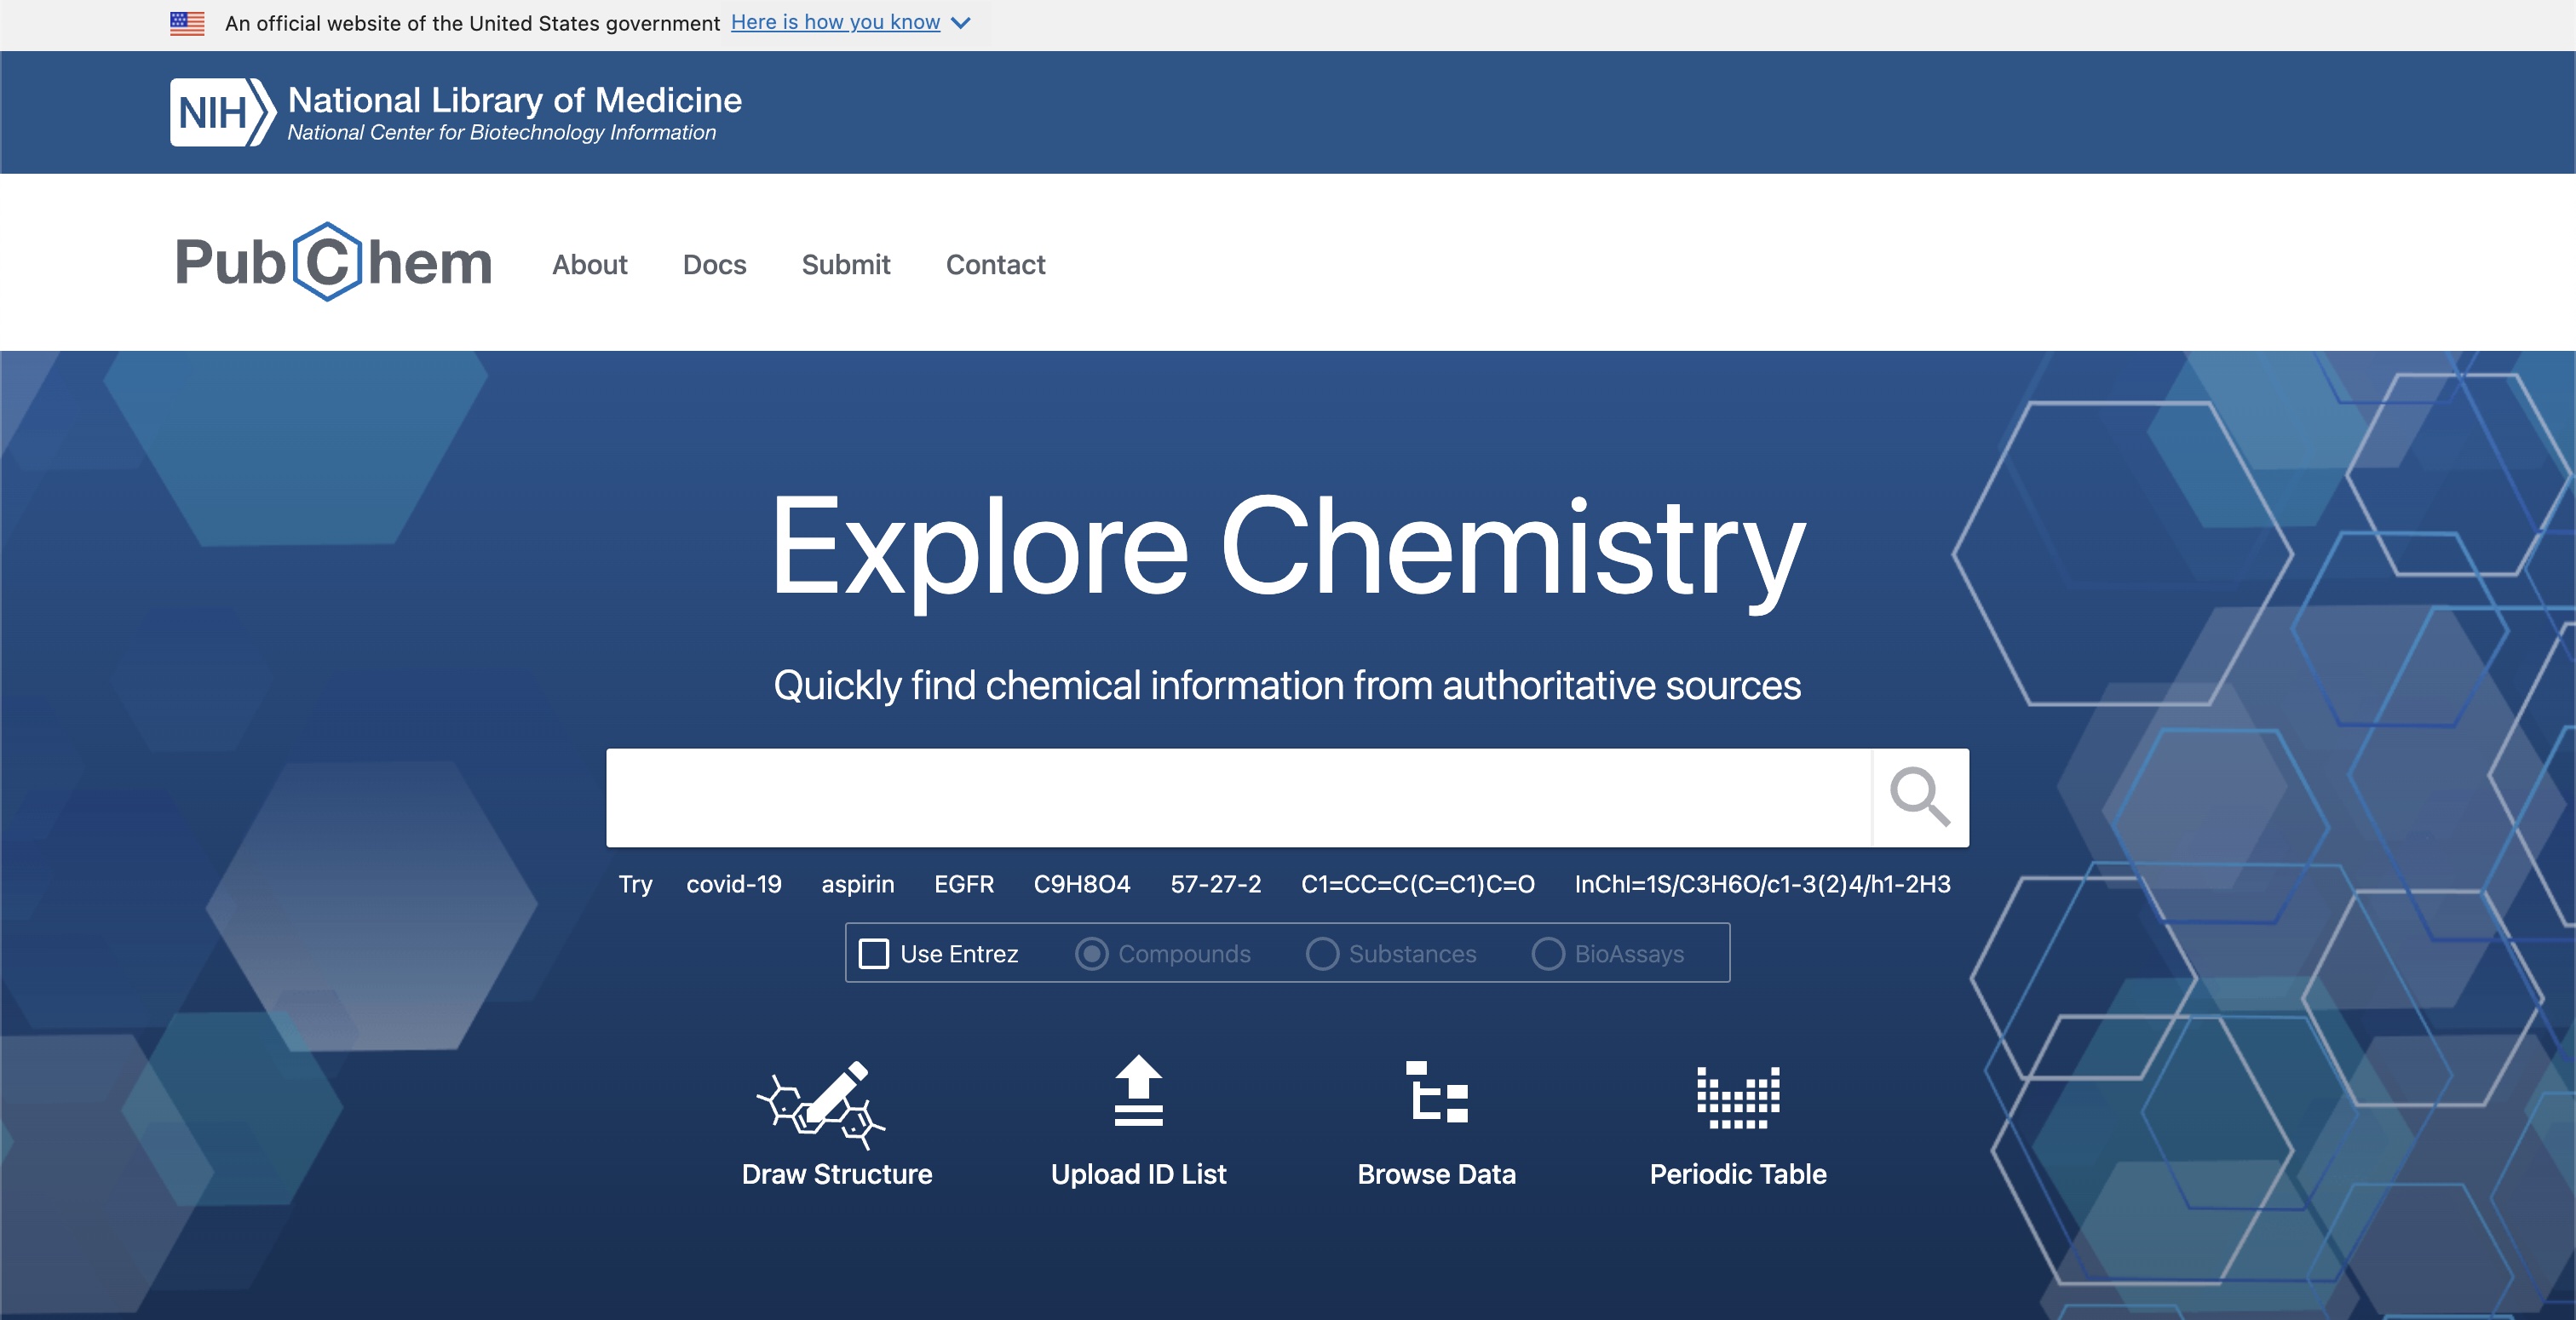
Task: Open the About menu item
Action: (590, 265)
